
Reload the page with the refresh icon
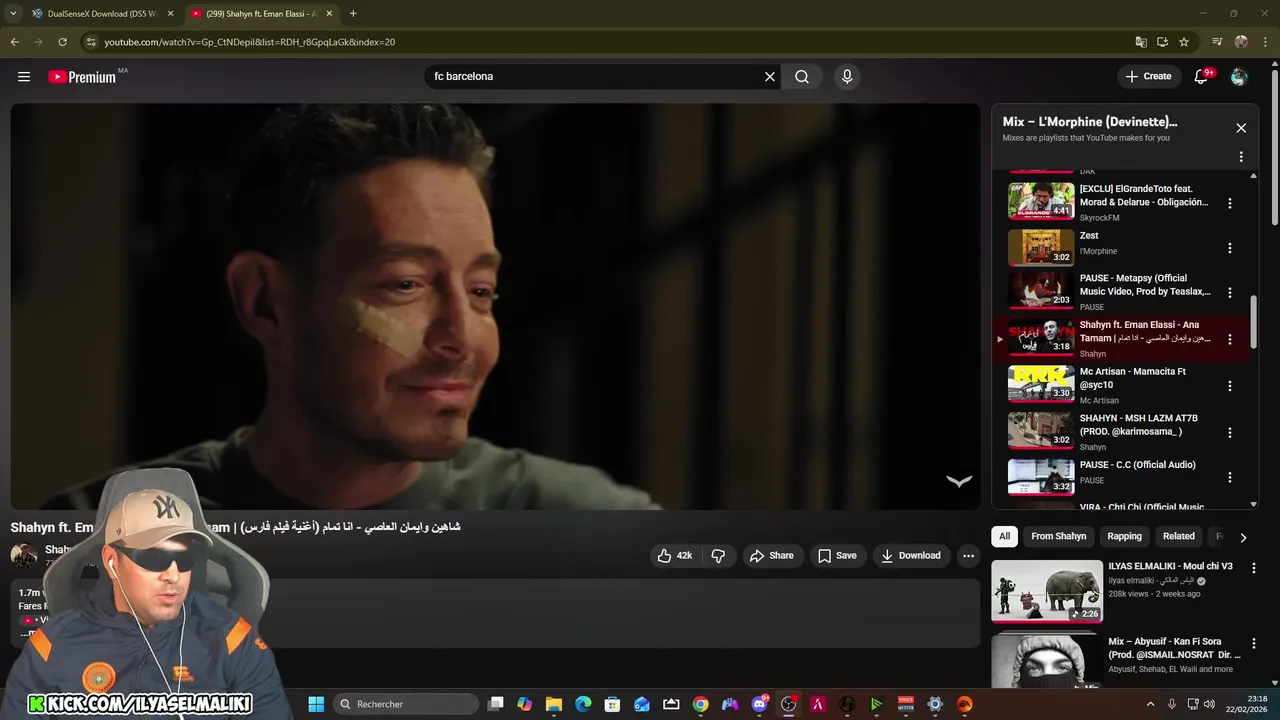click(x=62, y=42)
